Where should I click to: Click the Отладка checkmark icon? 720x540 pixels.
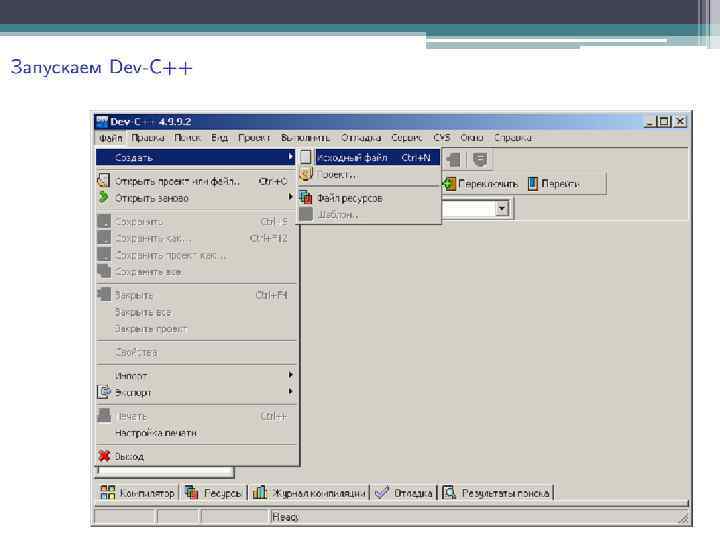click(382, 493)
